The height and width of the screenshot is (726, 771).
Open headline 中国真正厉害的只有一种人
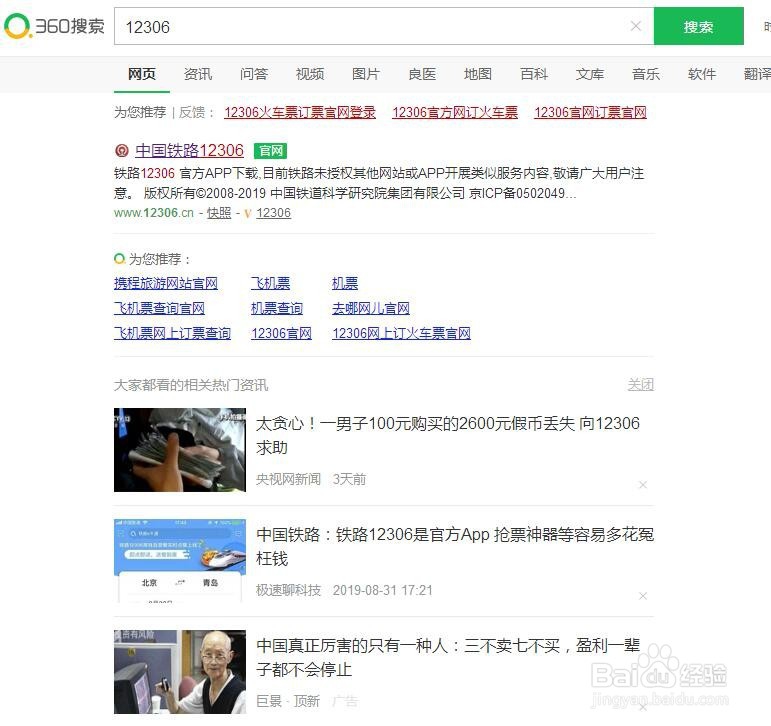448,657
